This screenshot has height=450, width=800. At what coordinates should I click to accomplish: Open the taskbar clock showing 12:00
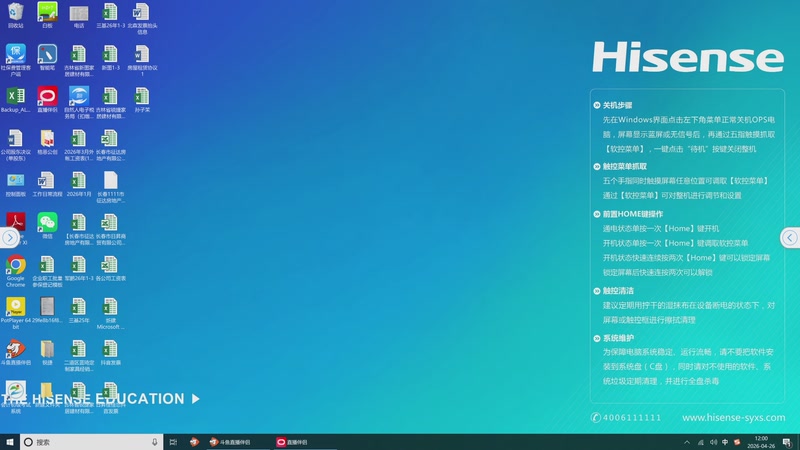761,442
